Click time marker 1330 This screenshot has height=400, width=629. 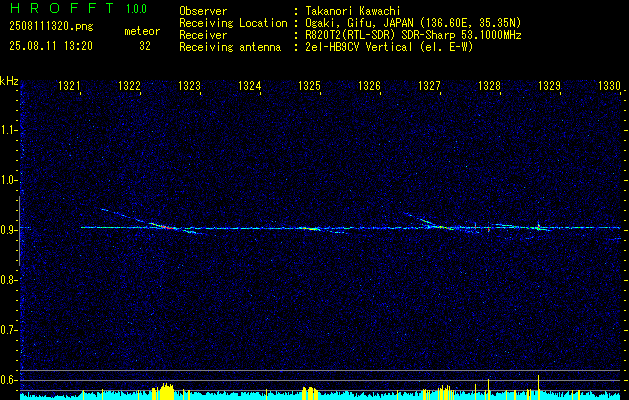click(x=609, y=85)
